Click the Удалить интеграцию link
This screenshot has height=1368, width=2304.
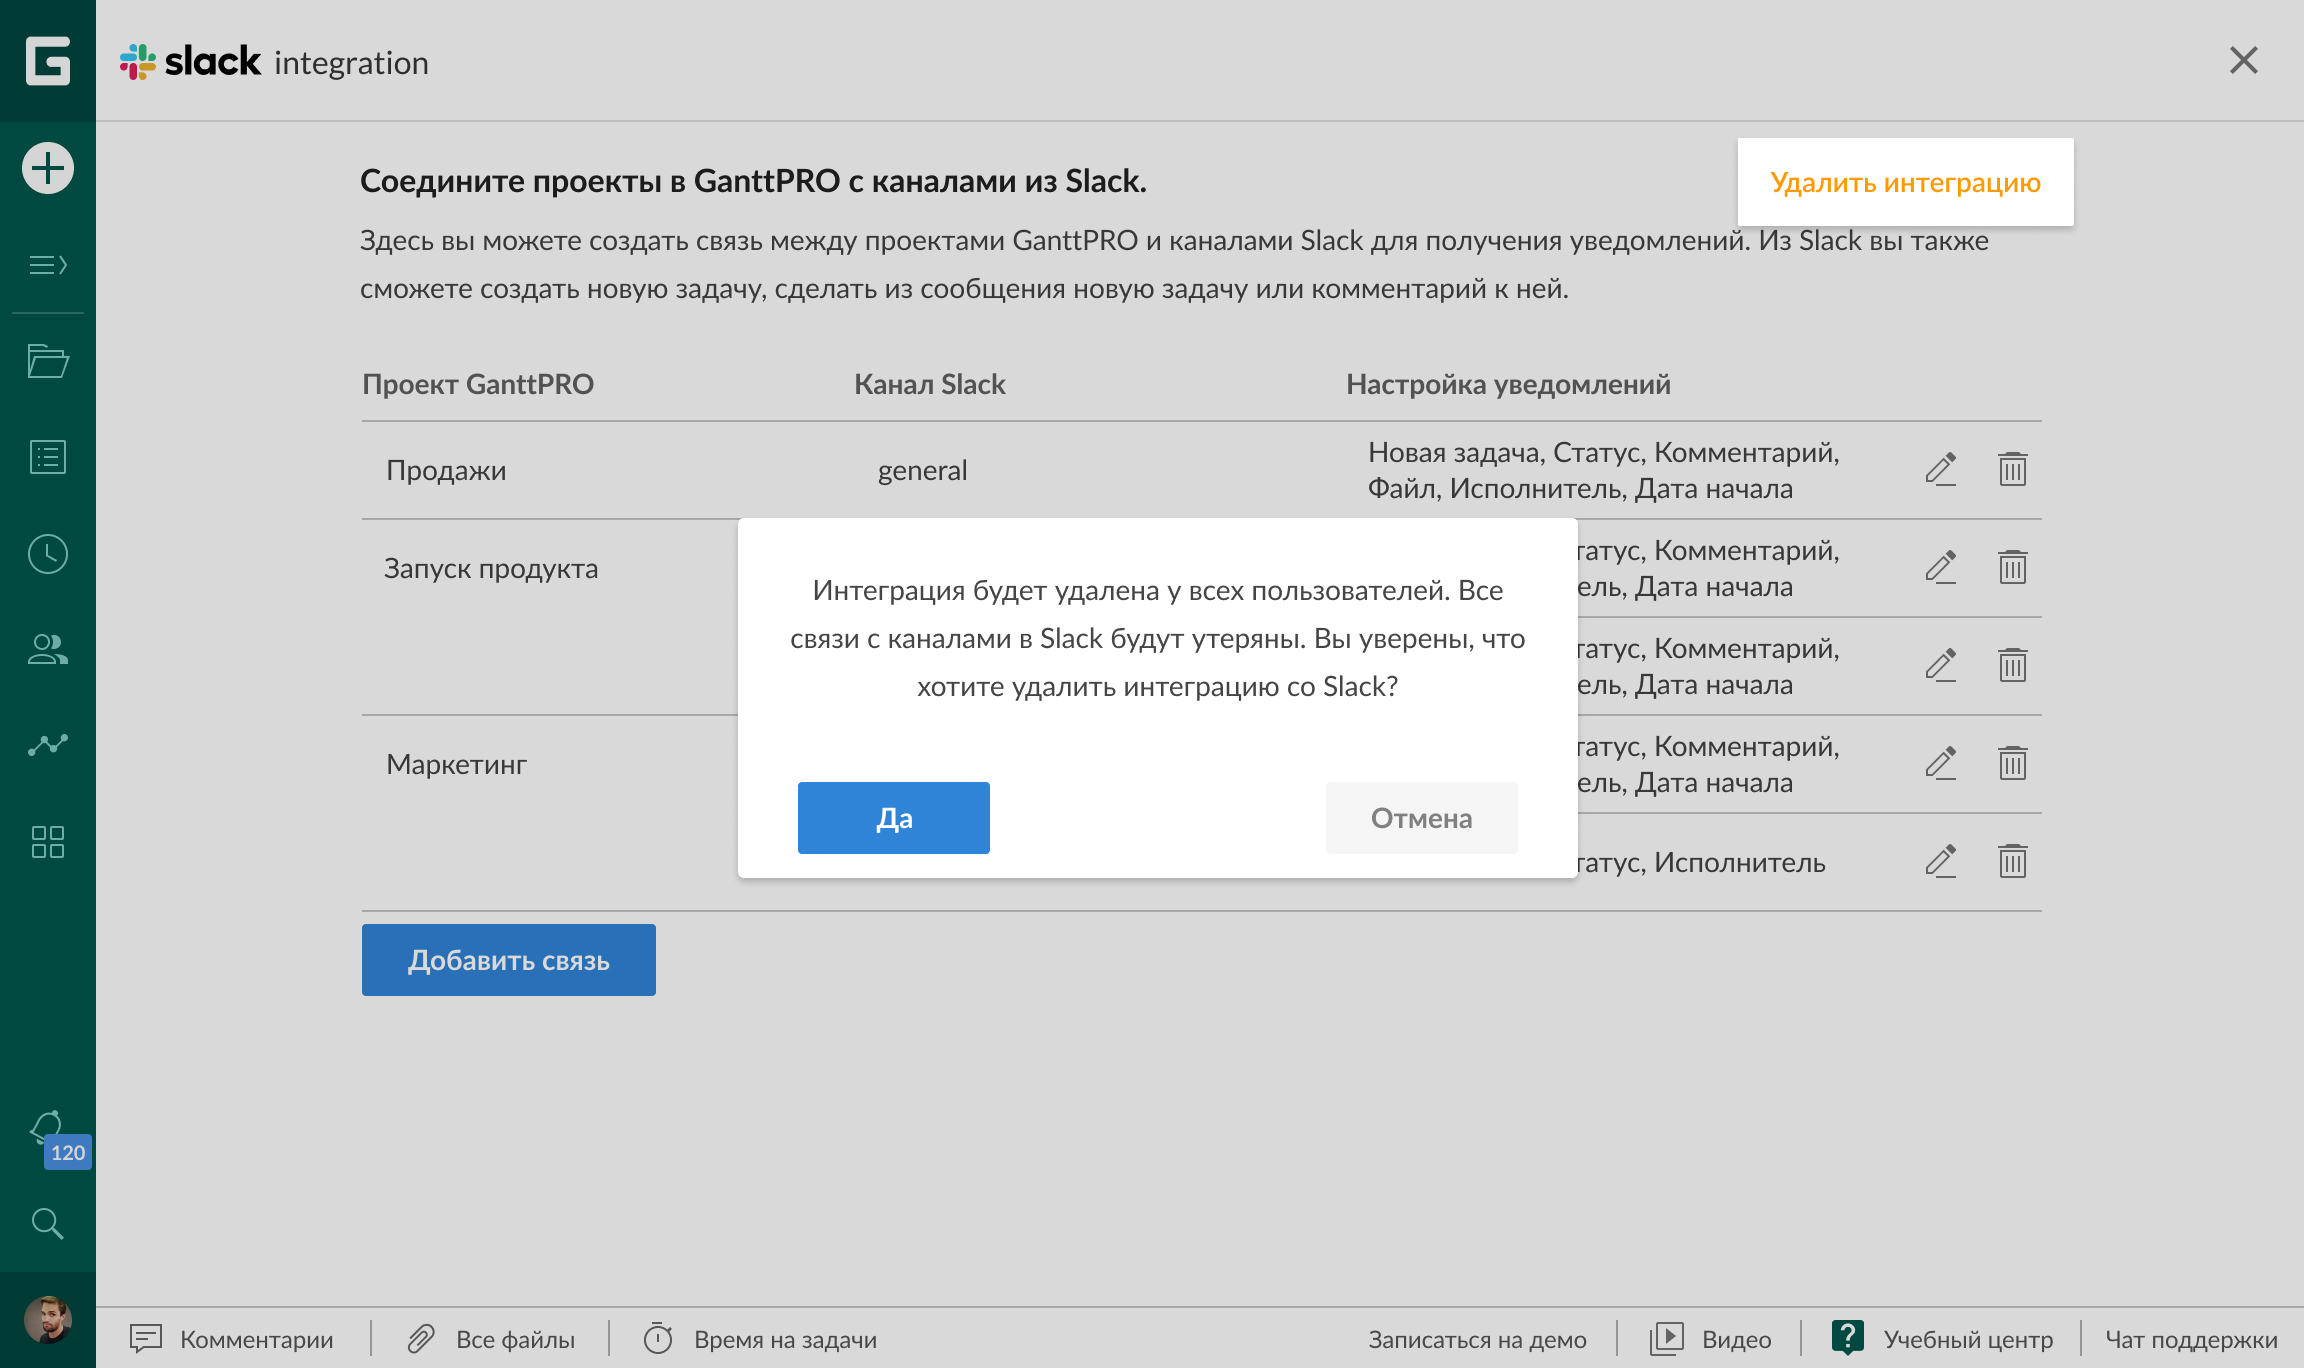click(1904, 182)
